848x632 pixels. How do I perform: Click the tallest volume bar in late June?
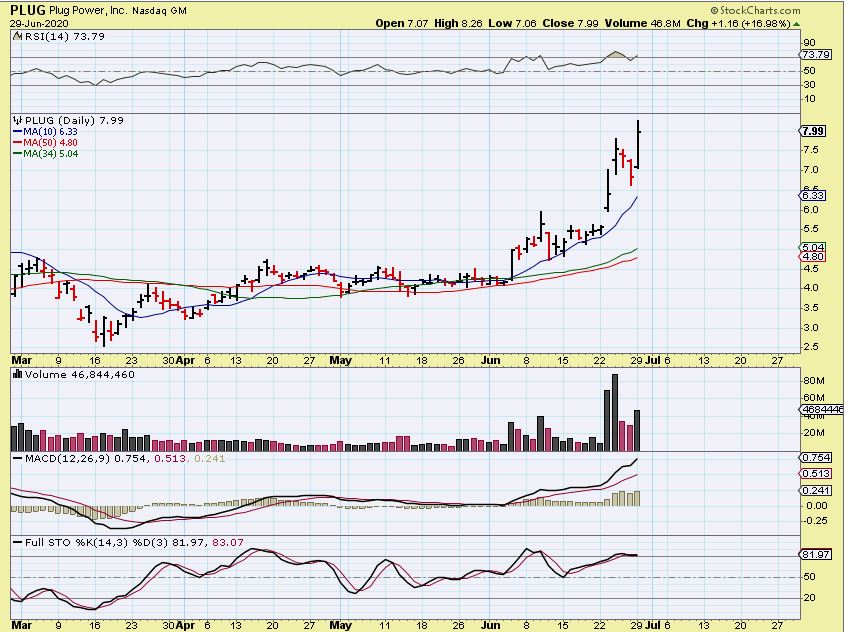[615, 412]
